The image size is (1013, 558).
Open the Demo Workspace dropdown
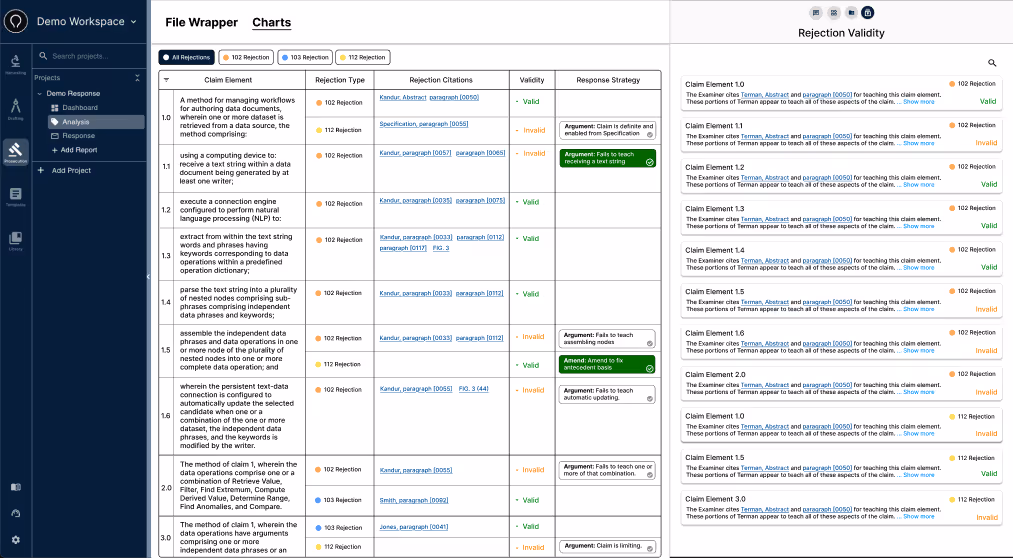tap(87, 21)
